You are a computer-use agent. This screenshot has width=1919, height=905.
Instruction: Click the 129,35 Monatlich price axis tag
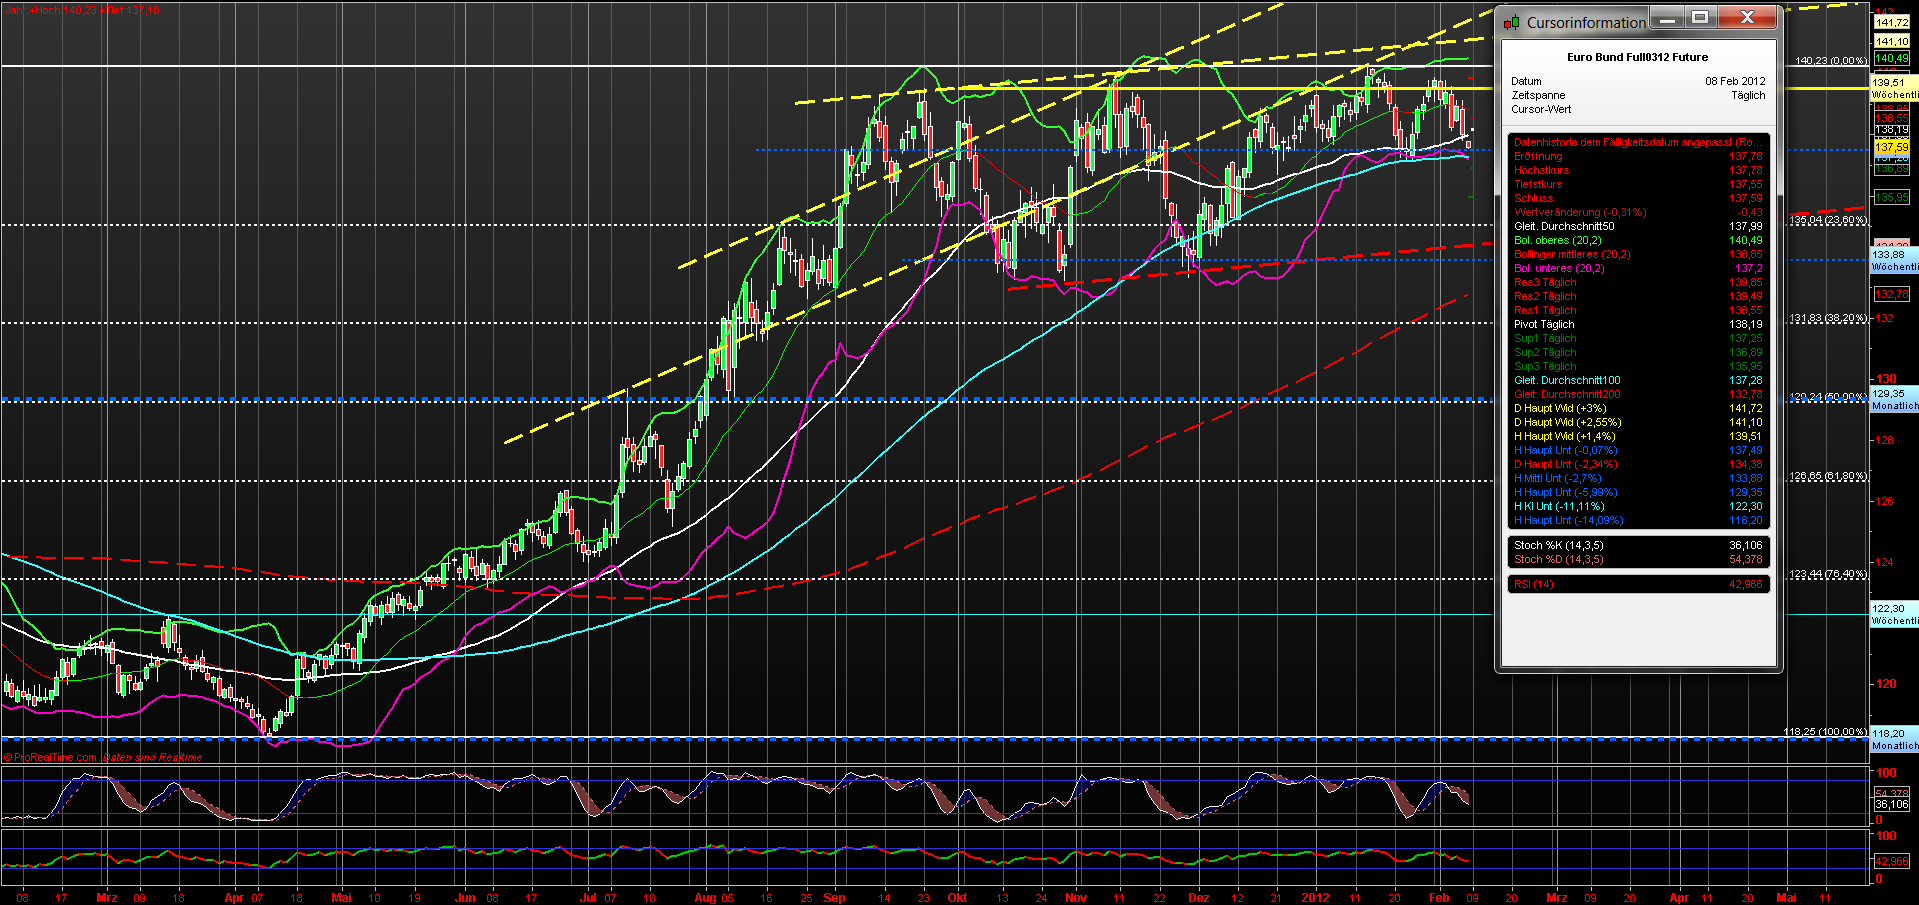pos(1894,400)
